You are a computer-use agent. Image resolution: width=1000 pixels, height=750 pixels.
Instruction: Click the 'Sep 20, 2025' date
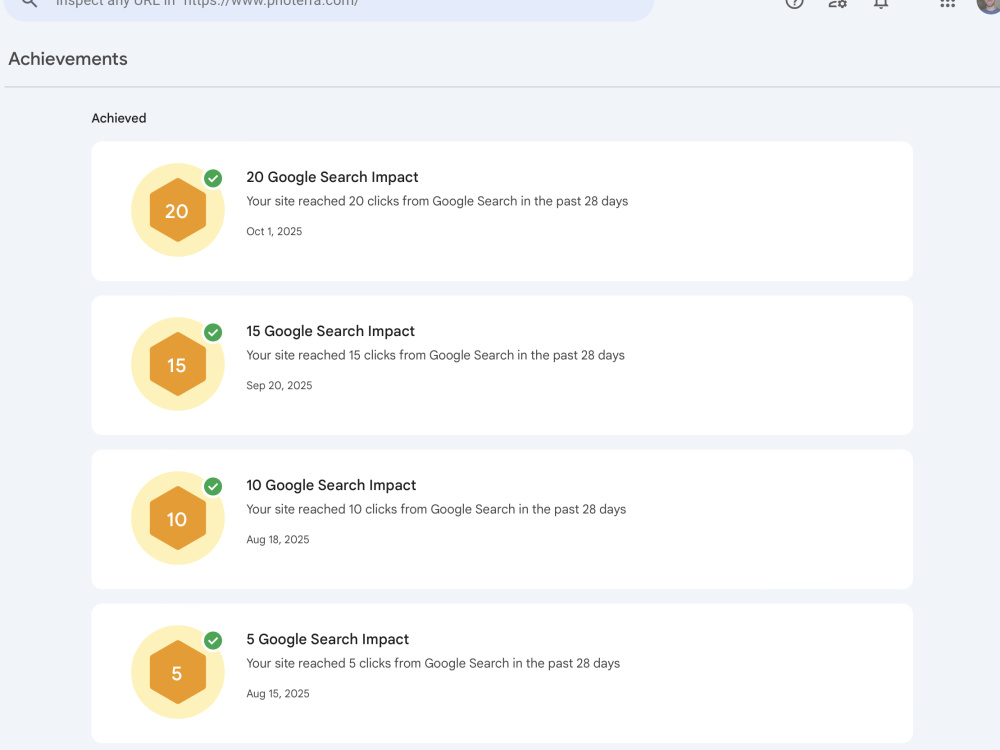pos(279,385)
